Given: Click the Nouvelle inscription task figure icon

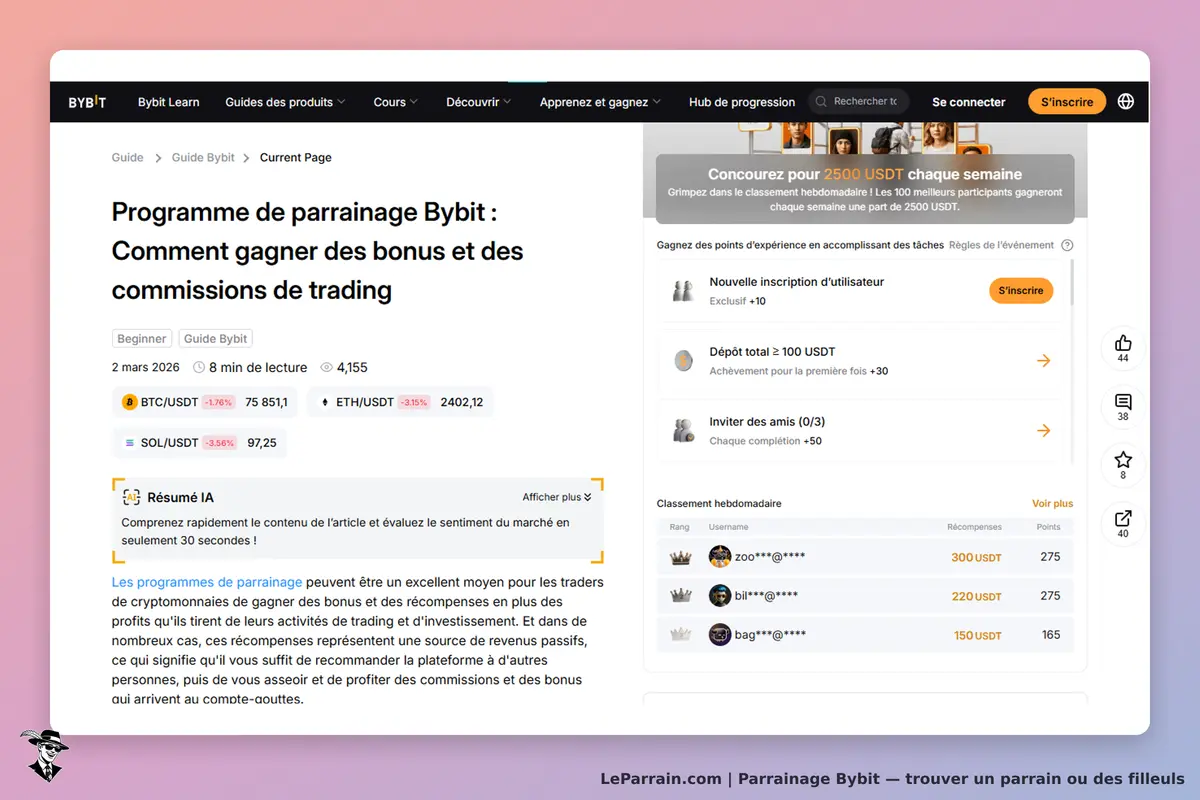Looking at the screenshot, I should coord(683,291).
